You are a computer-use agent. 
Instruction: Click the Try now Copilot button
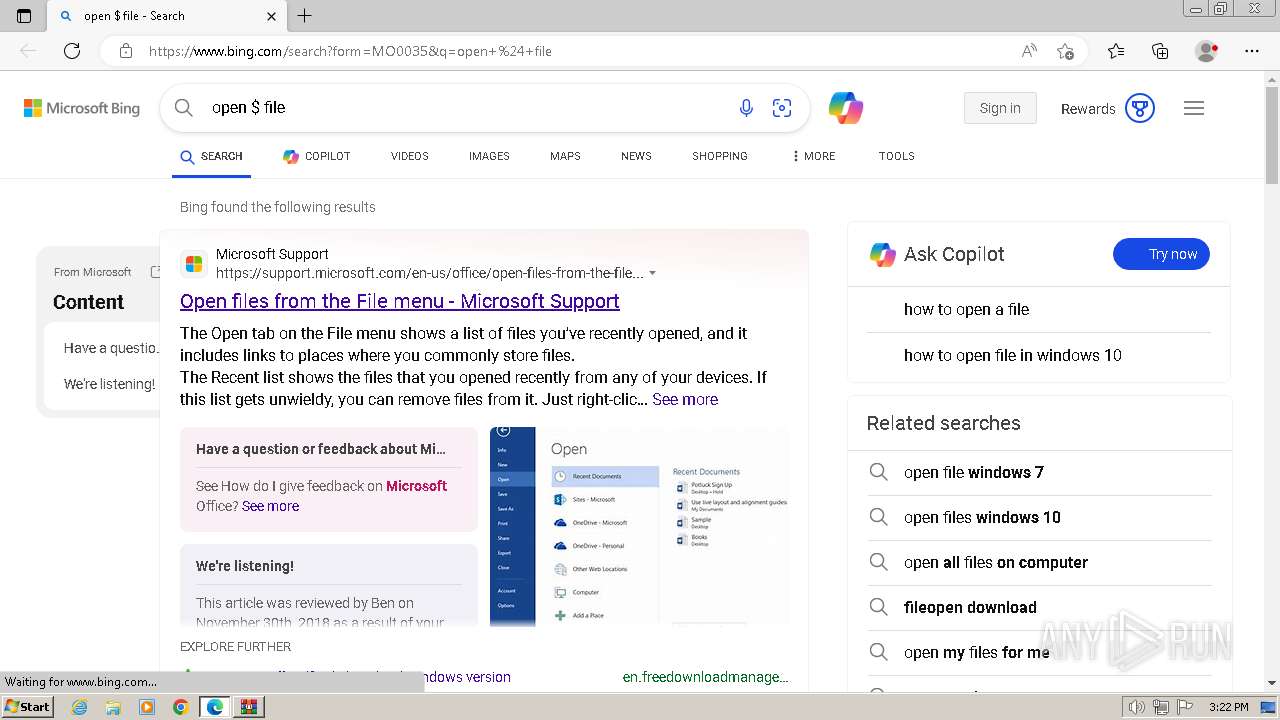point(1161,254)
